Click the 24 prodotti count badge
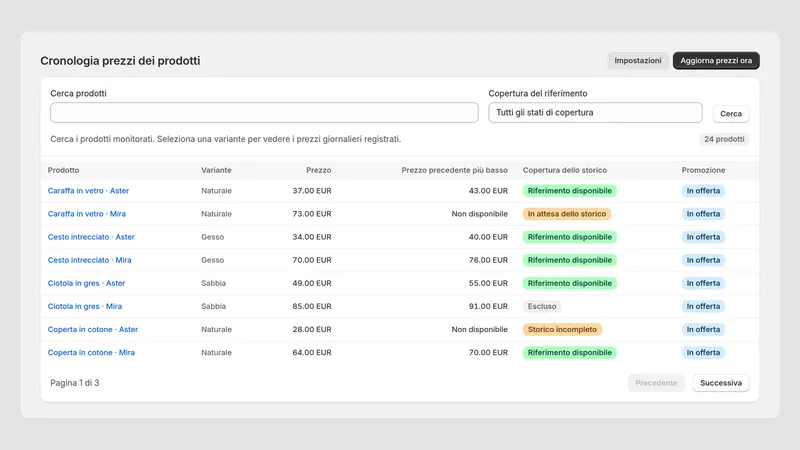This screenshot has height=450, width=800. click(x=724, y=139)
